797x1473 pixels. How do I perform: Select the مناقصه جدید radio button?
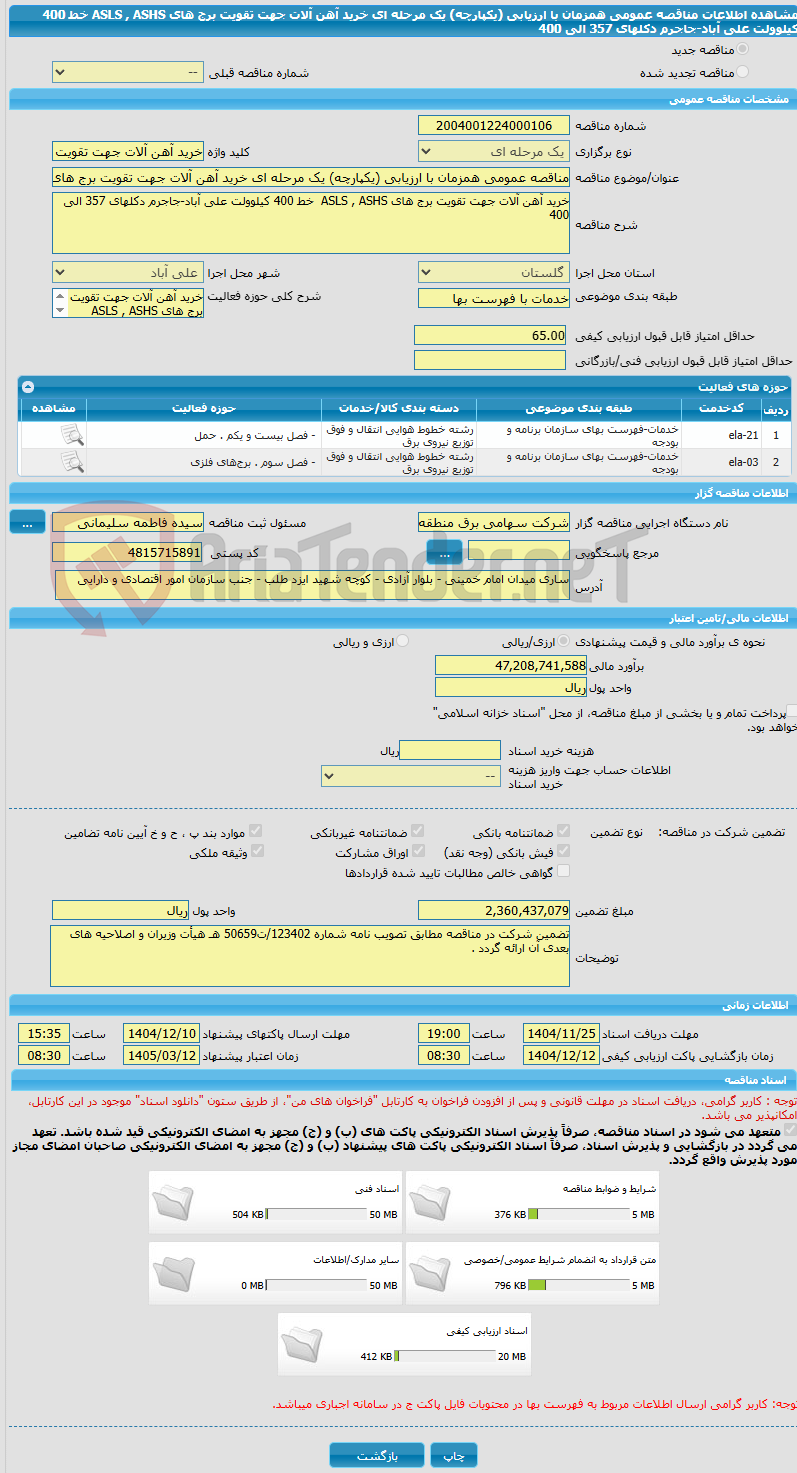(742, 50)
